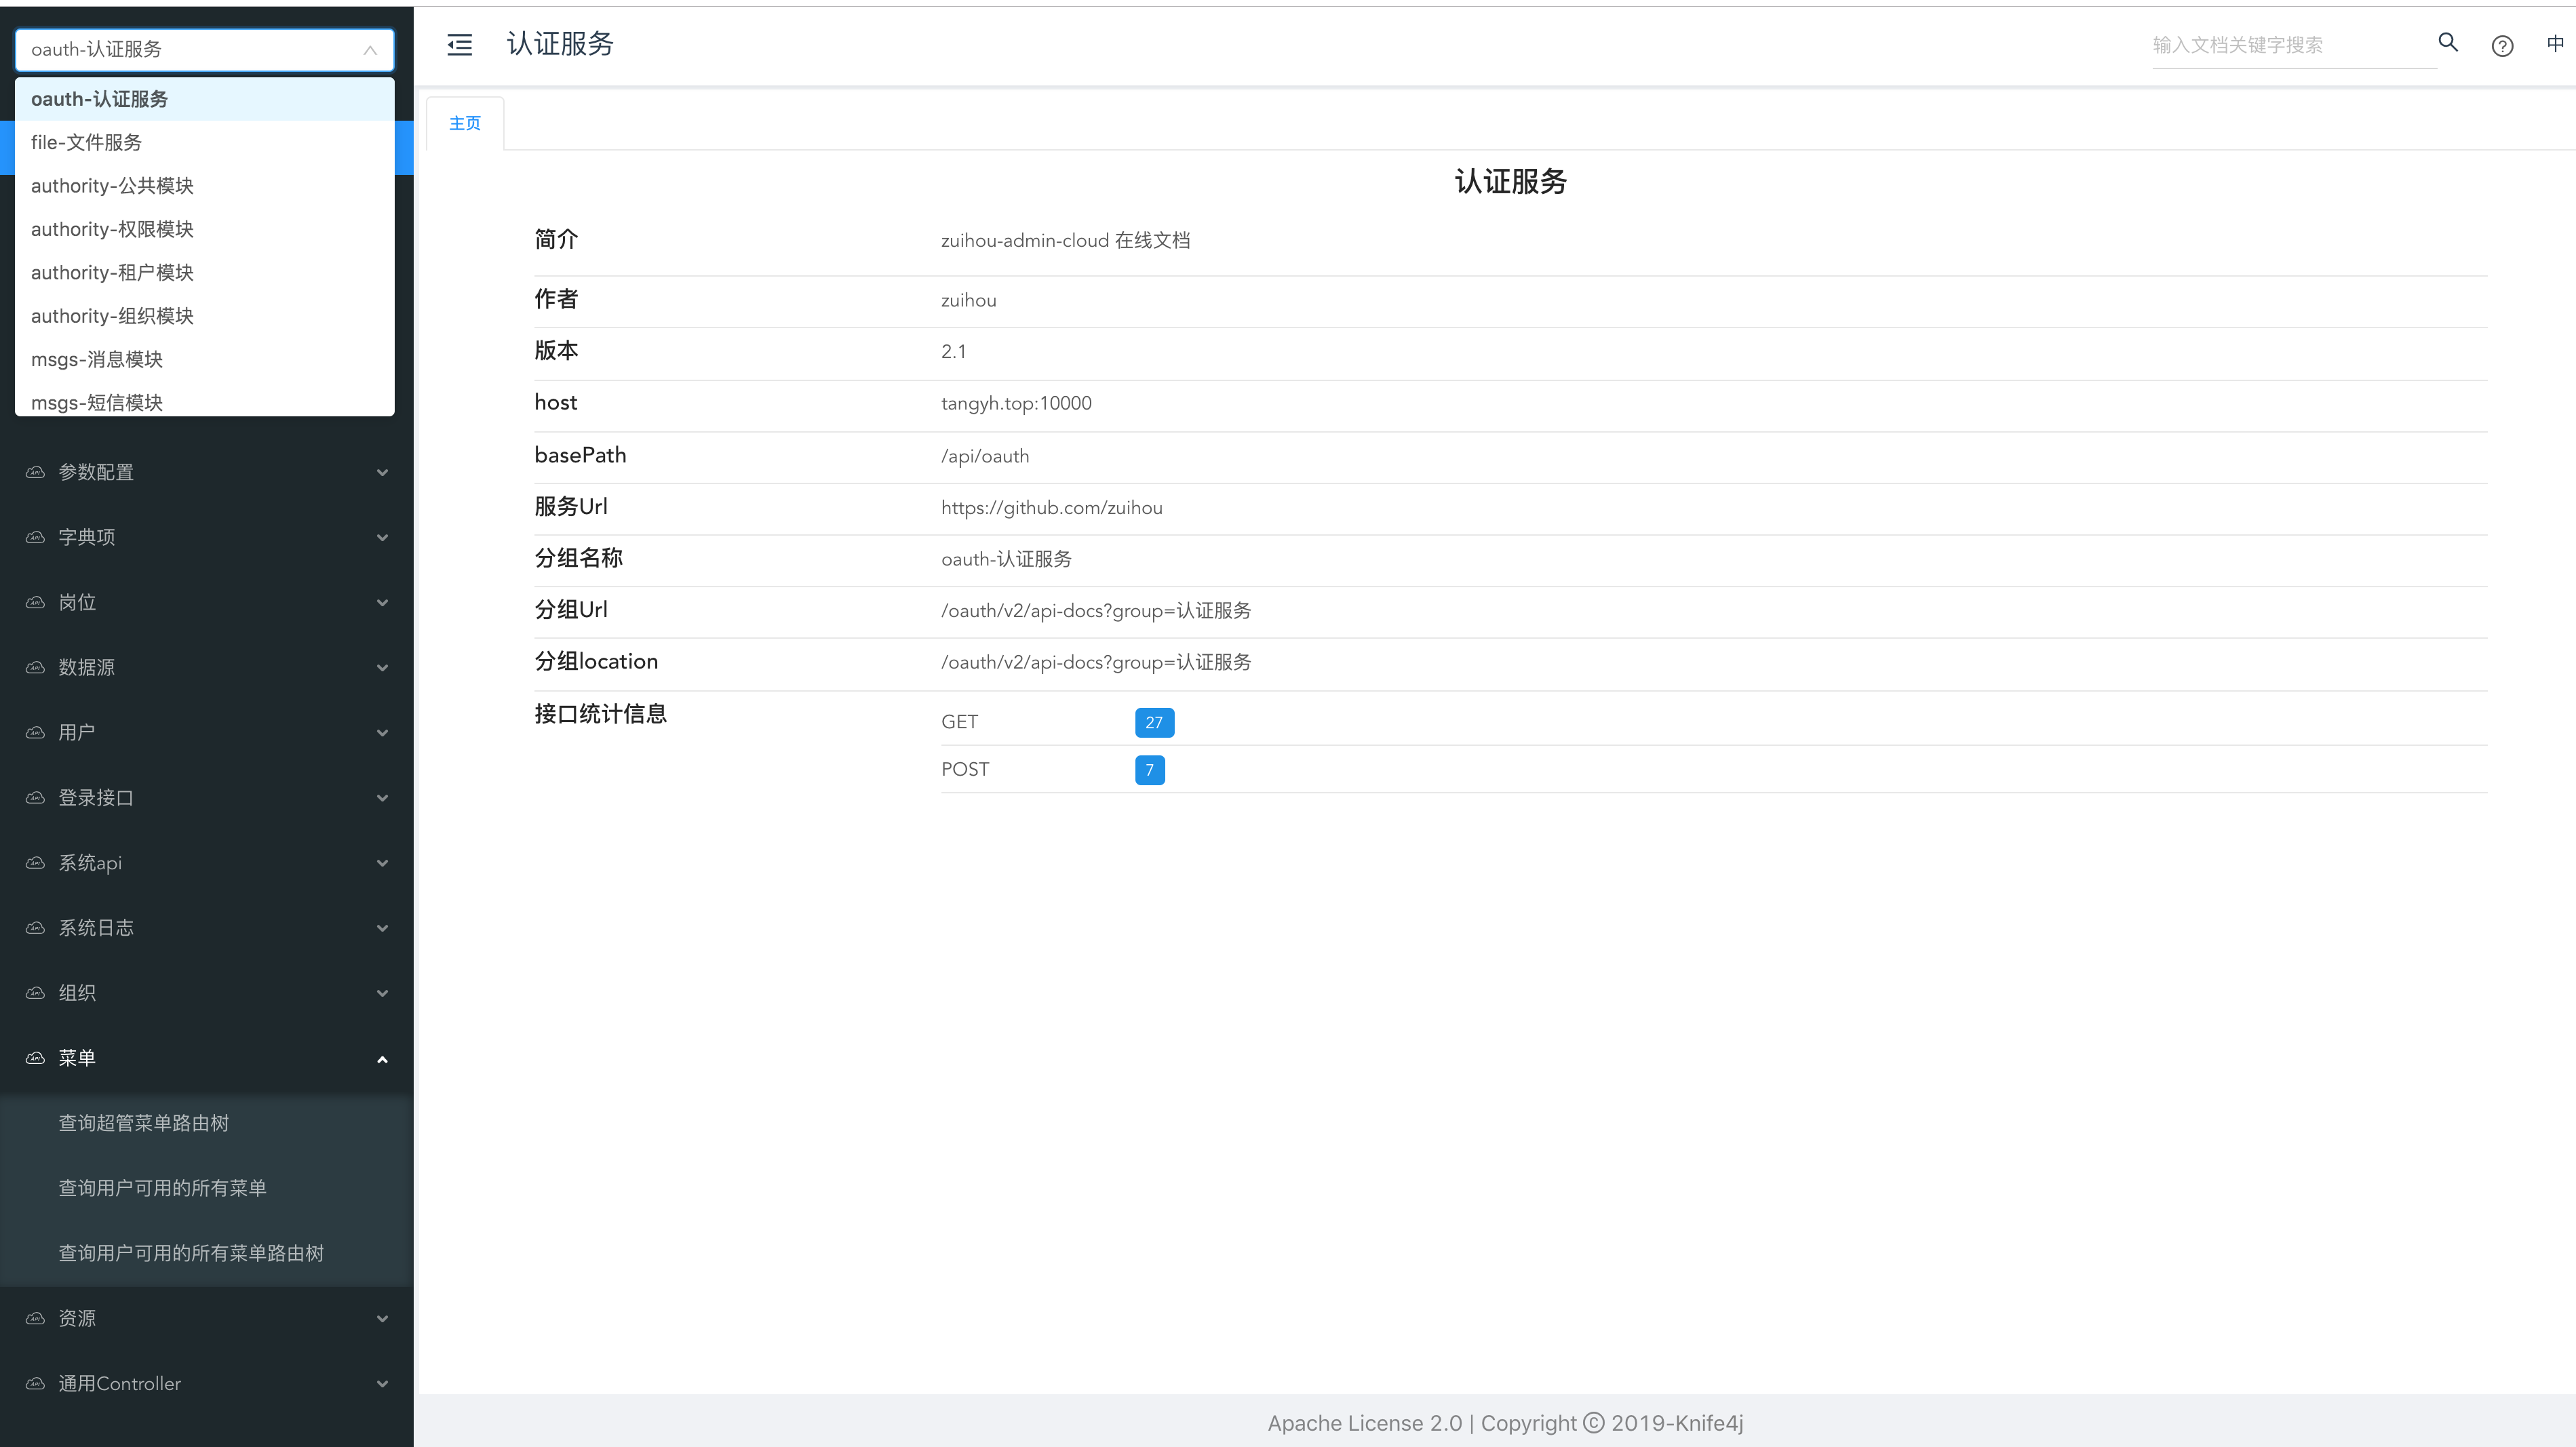Click the author value zuihou

[968, 300]
